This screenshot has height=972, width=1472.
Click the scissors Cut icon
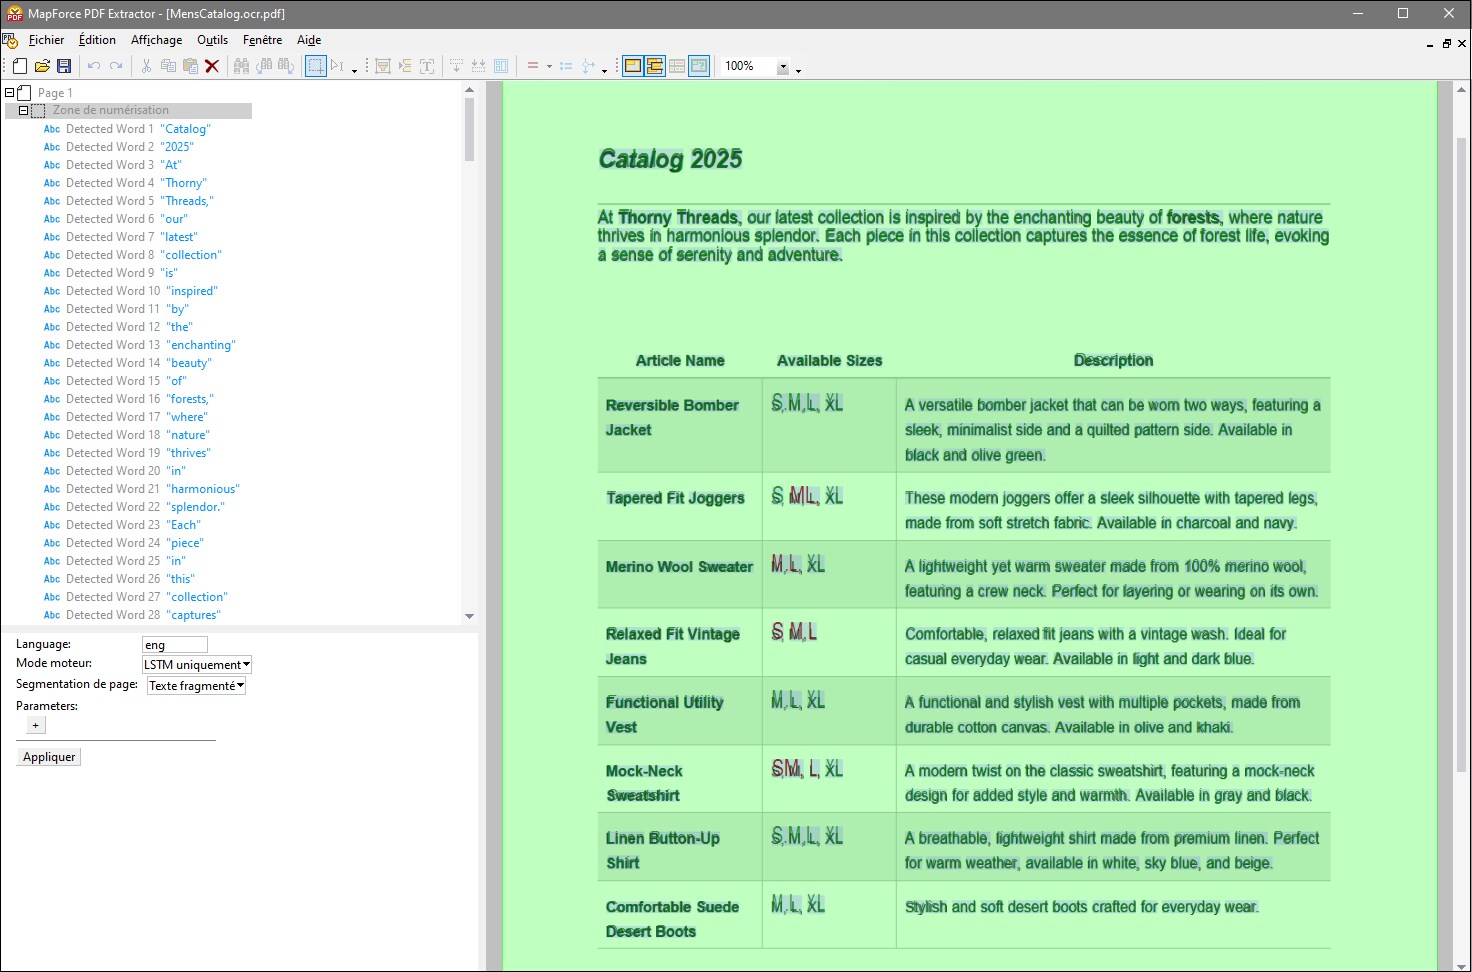pyautogui.click(x=146, y=66)
